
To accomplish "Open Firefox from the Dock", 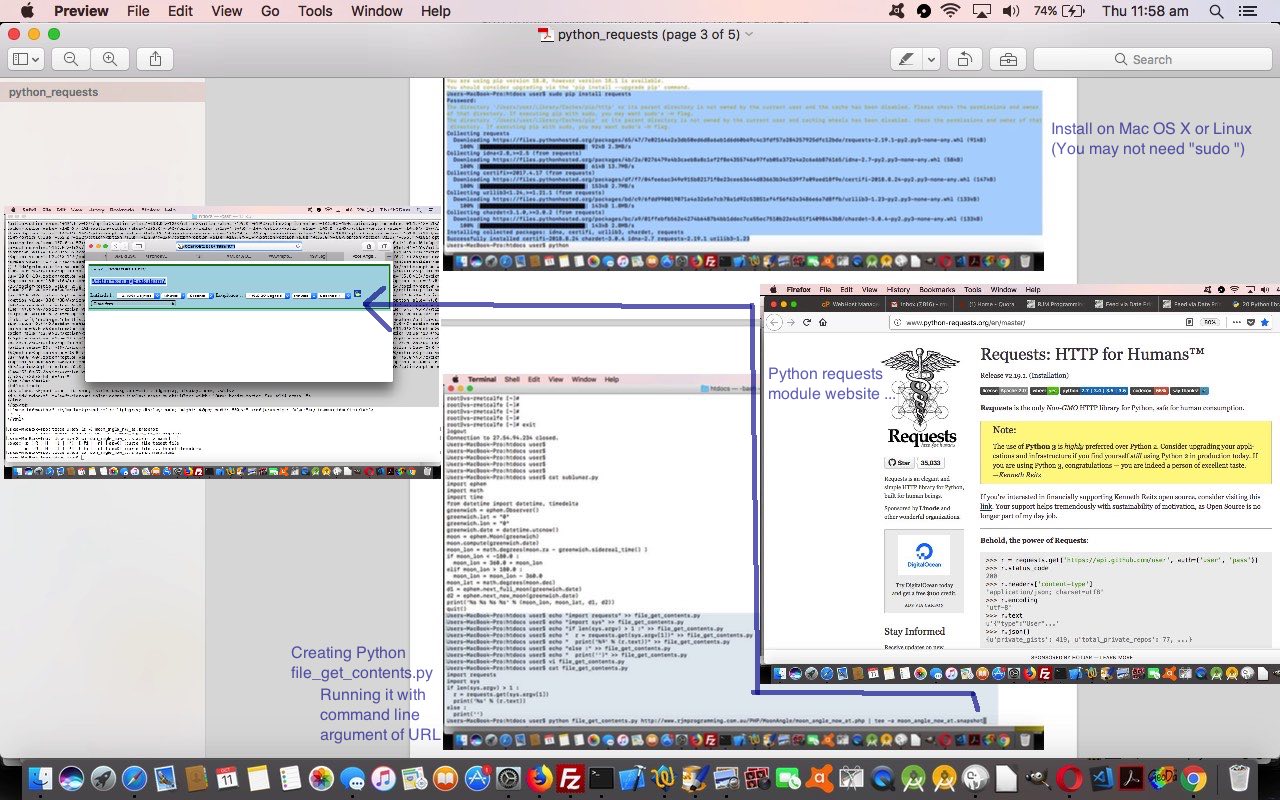I will click(538, 778).
